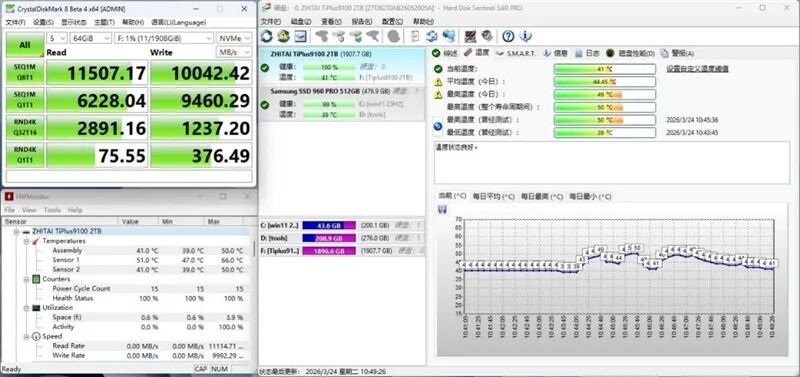
Task: Open 磁盘 menu in Hard Disk Sentinel
Action: click(301, 21)
